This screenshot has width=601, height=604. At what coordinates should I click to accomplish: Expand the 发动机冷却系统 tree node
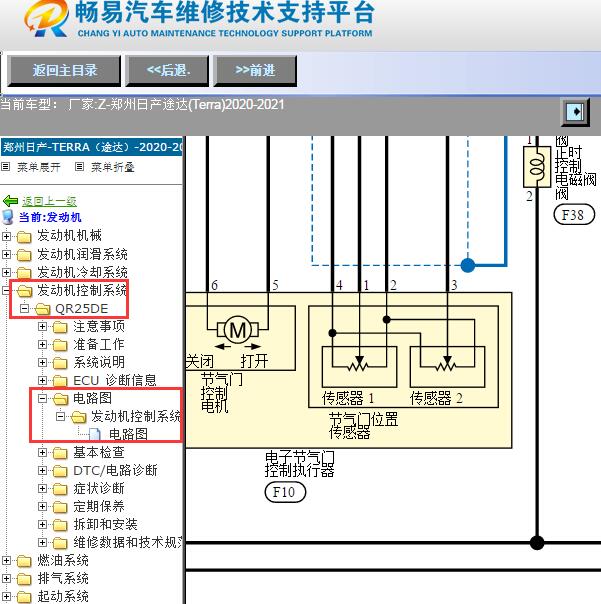(x=6, y=272)
